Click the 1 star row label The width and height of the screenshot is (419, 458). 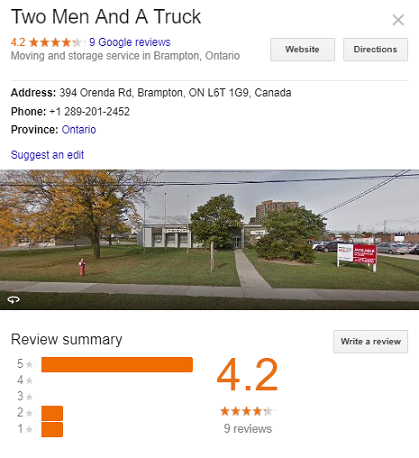(x=25, y=429)
